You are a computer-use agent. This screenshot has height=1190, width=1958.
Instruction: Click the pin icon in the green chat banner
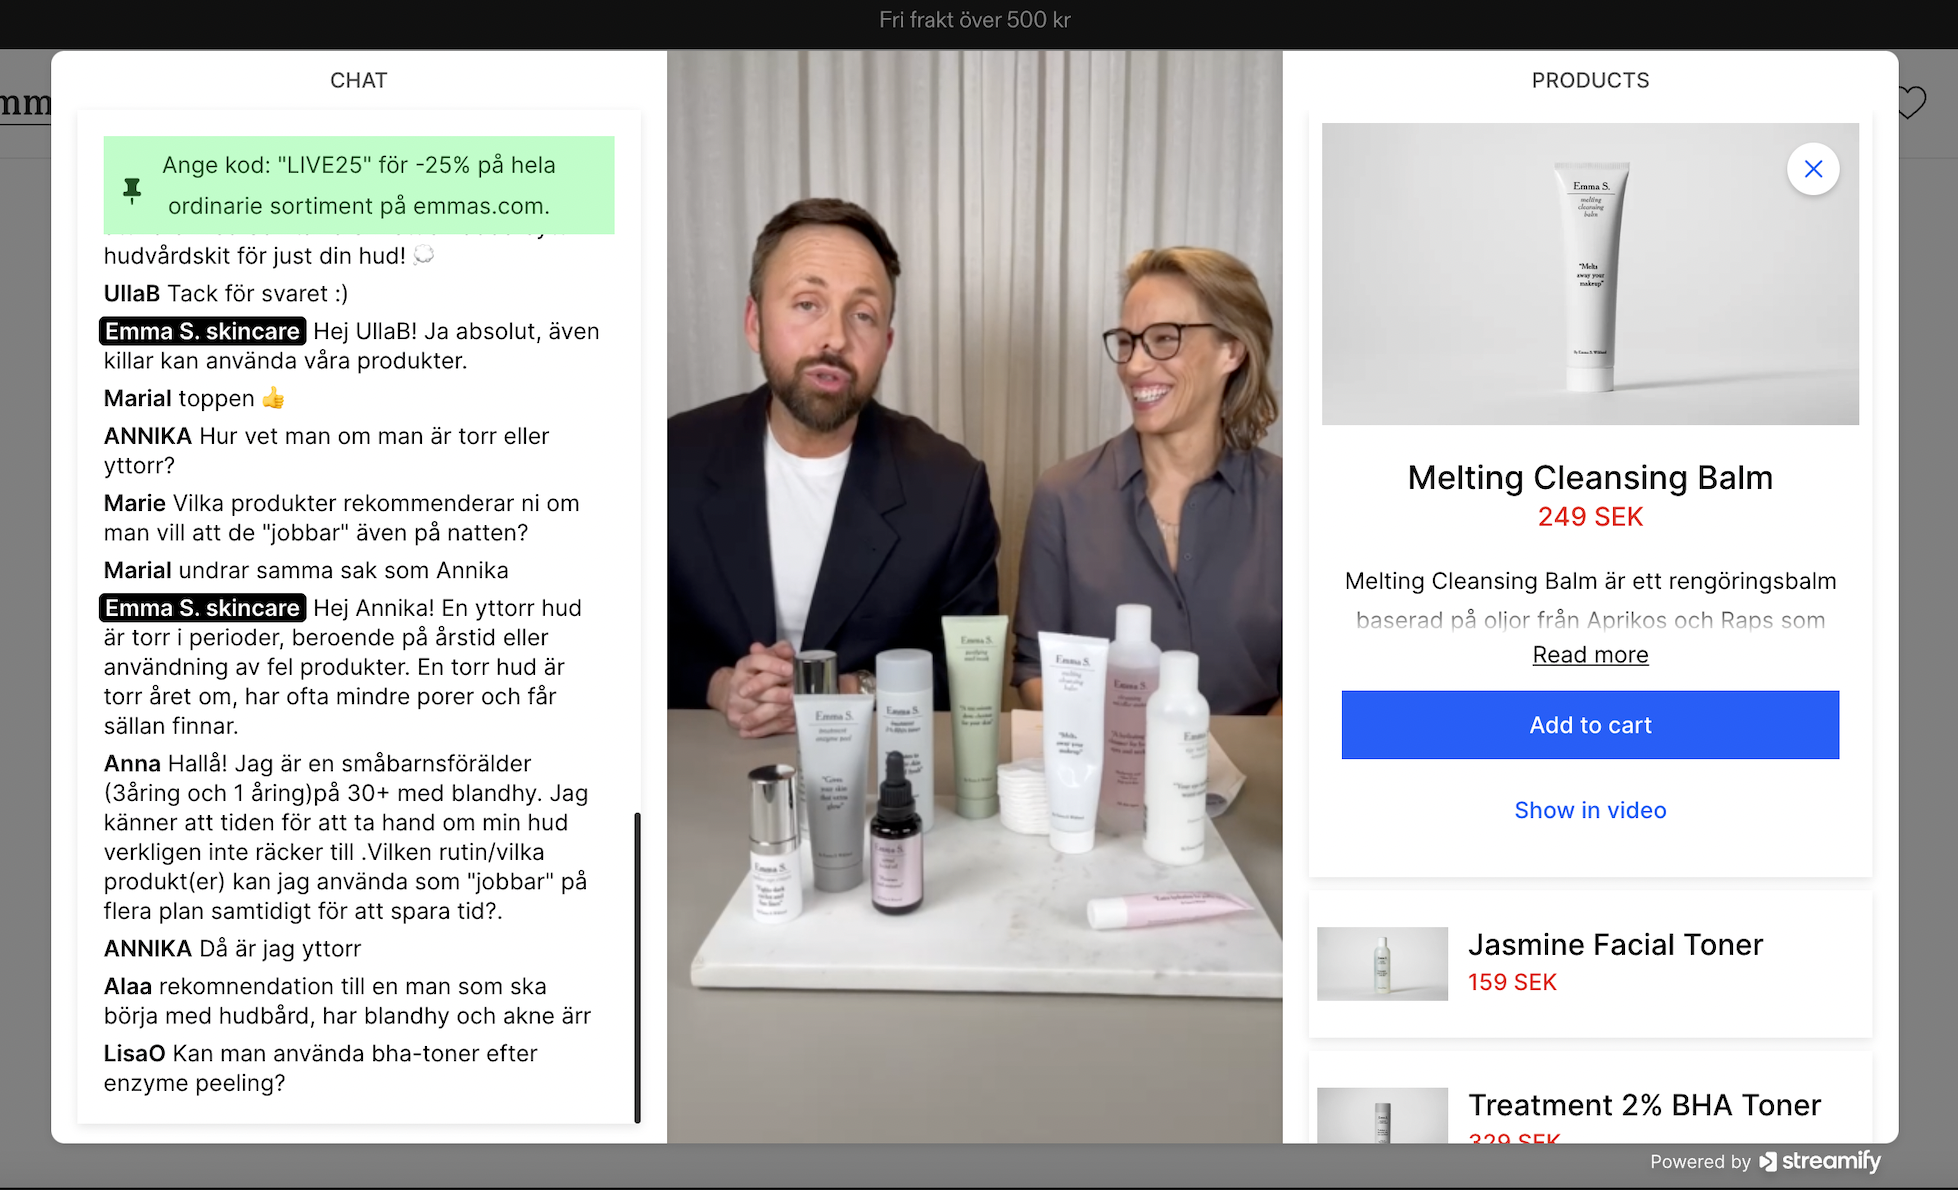tap(132, 189)
